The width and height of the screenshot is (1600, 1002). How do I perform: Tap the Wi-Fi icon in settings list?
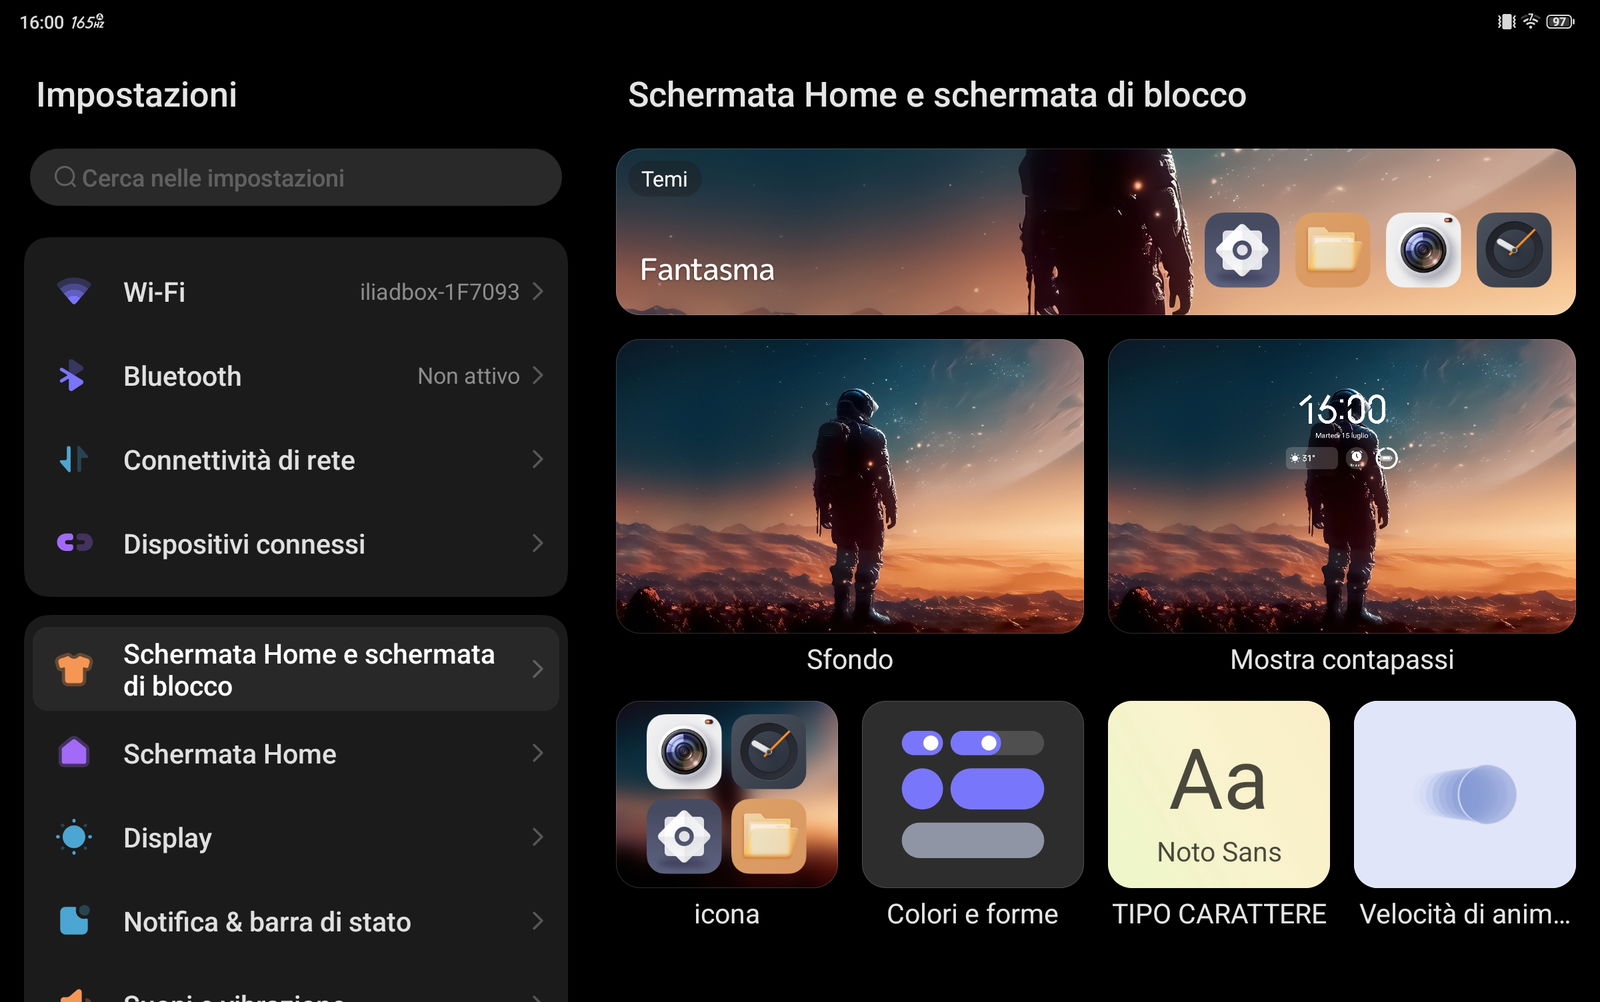click(74, 292)
